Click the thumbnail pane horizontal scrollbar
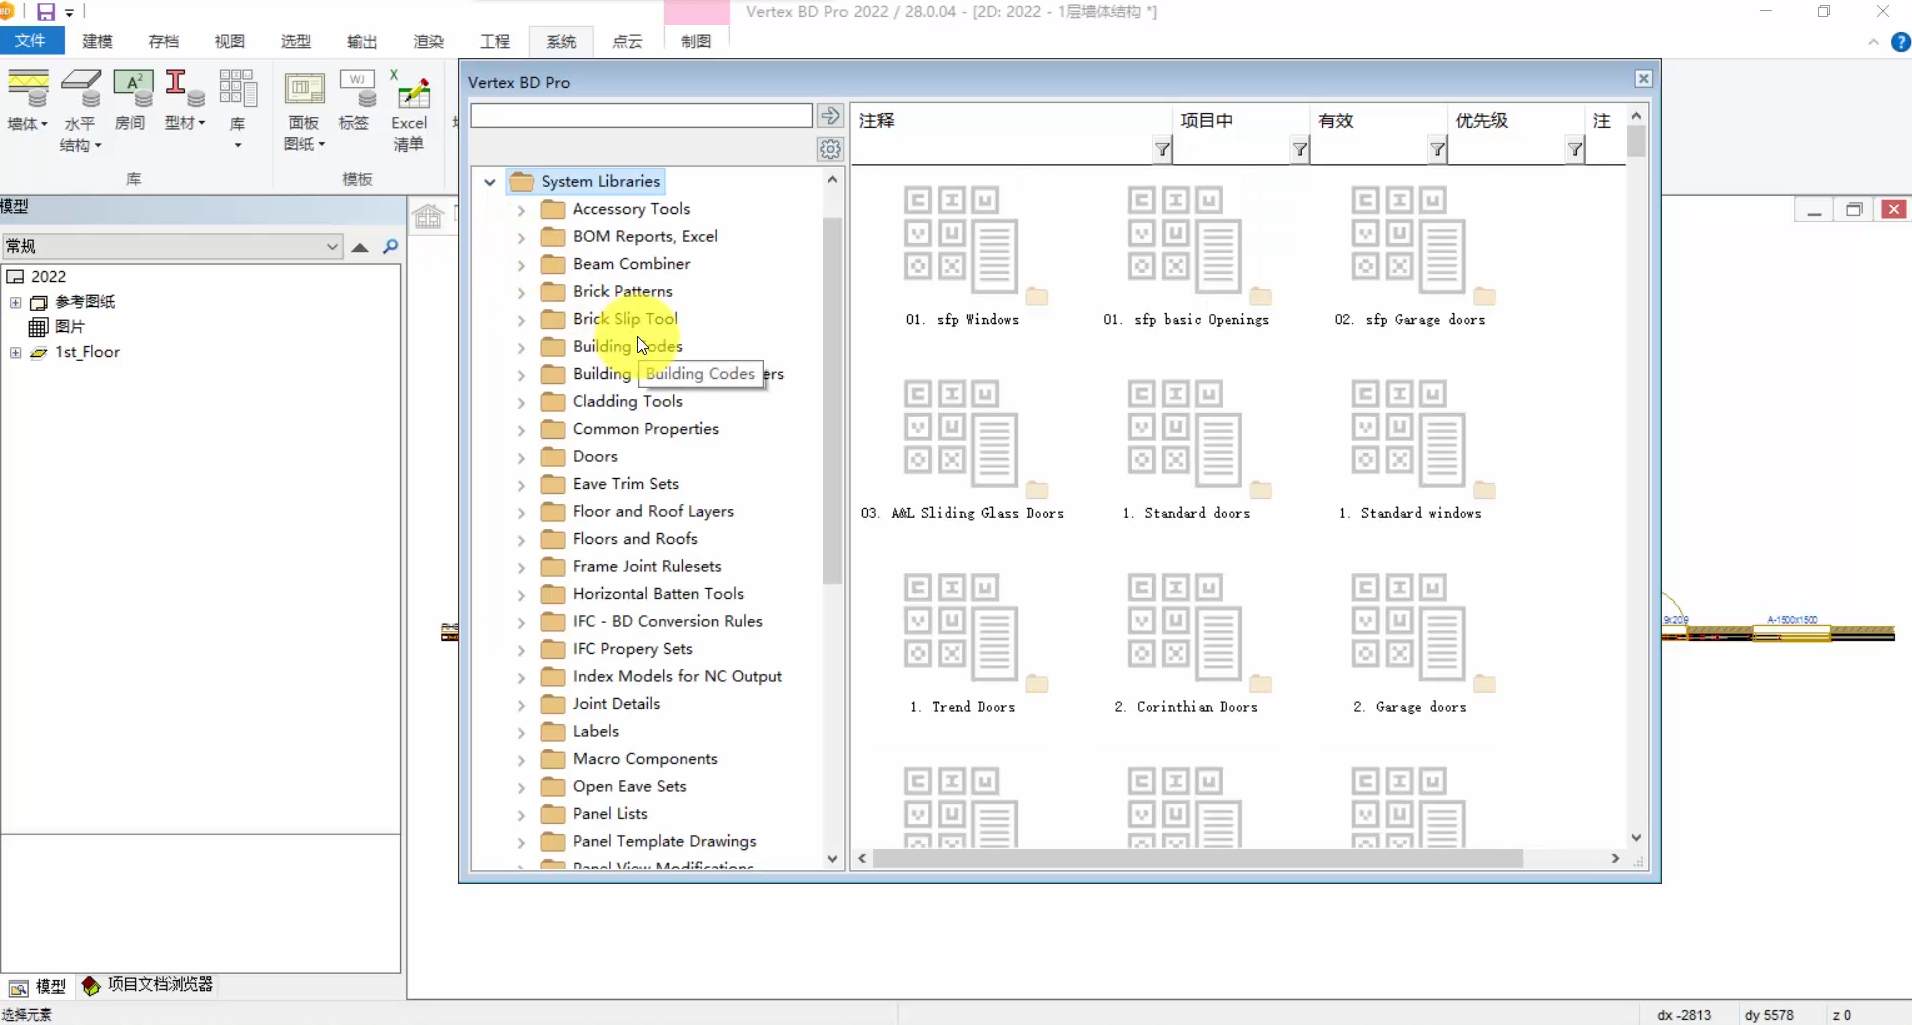Viewport: 1912px width, 1025px height. point(1197,859)
